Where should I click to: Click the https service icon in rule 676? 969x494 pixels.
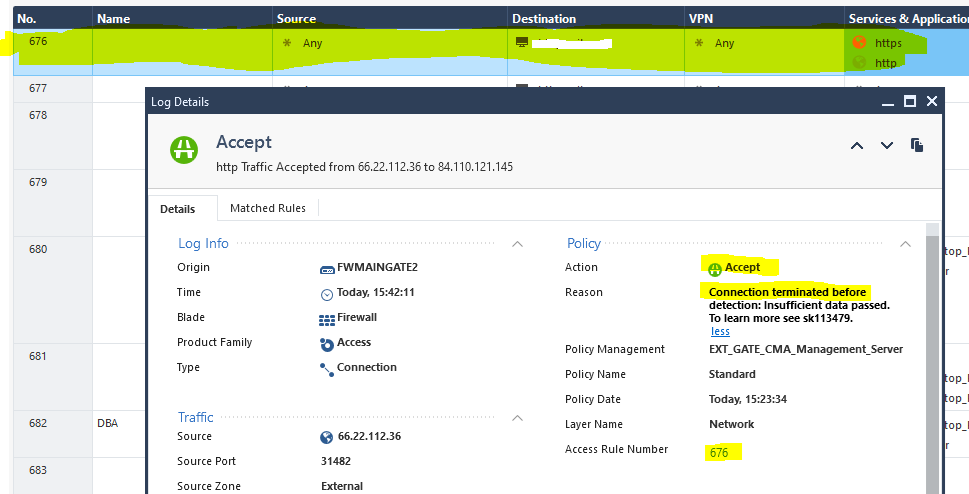[x=858, y=43]
